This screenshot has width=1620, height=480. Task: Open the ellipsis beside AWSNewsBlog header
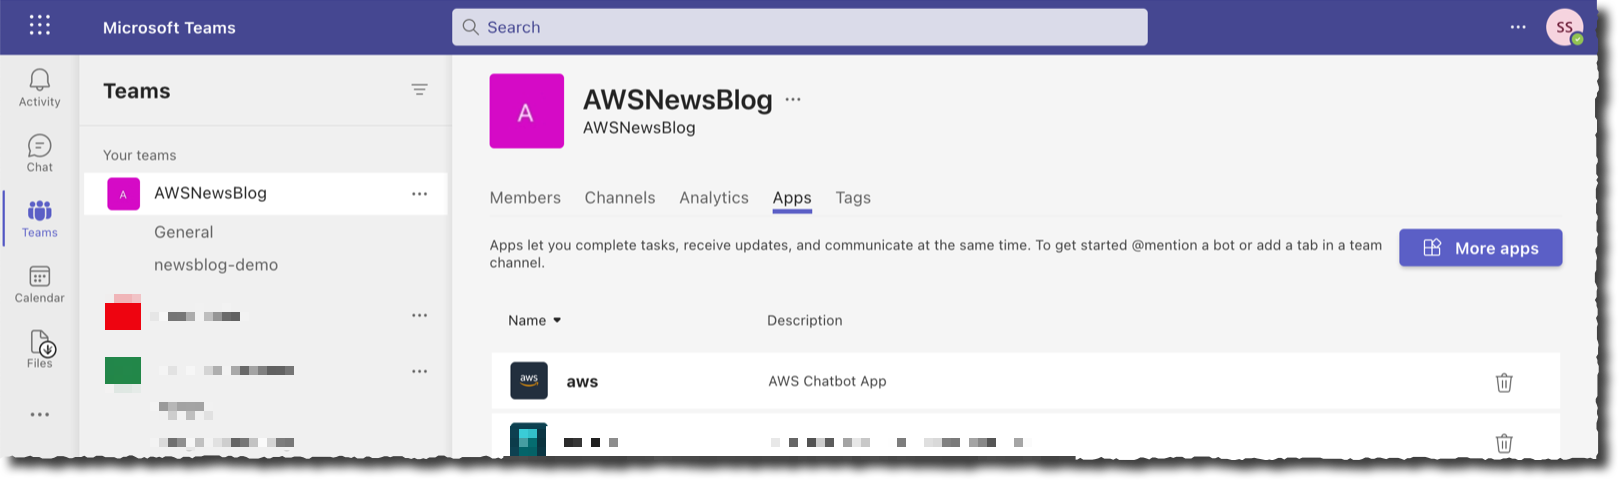tap(793, 100)
